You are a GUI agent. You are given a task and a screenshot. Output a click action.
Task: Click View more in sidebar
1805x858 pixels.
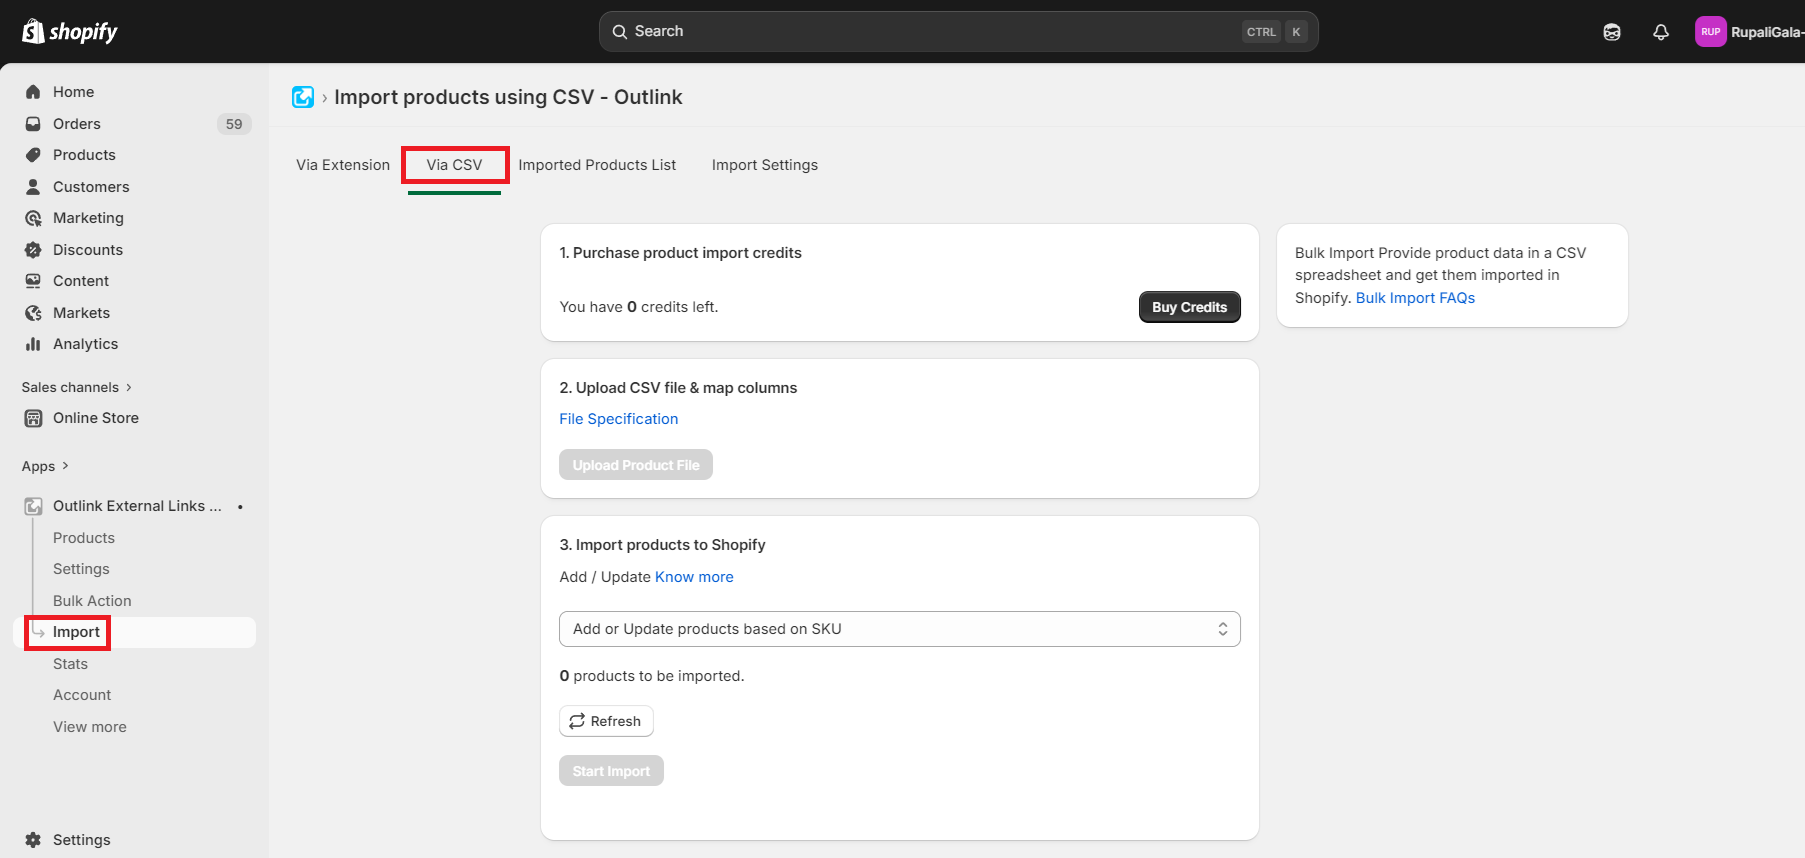[x=90, y=727]
